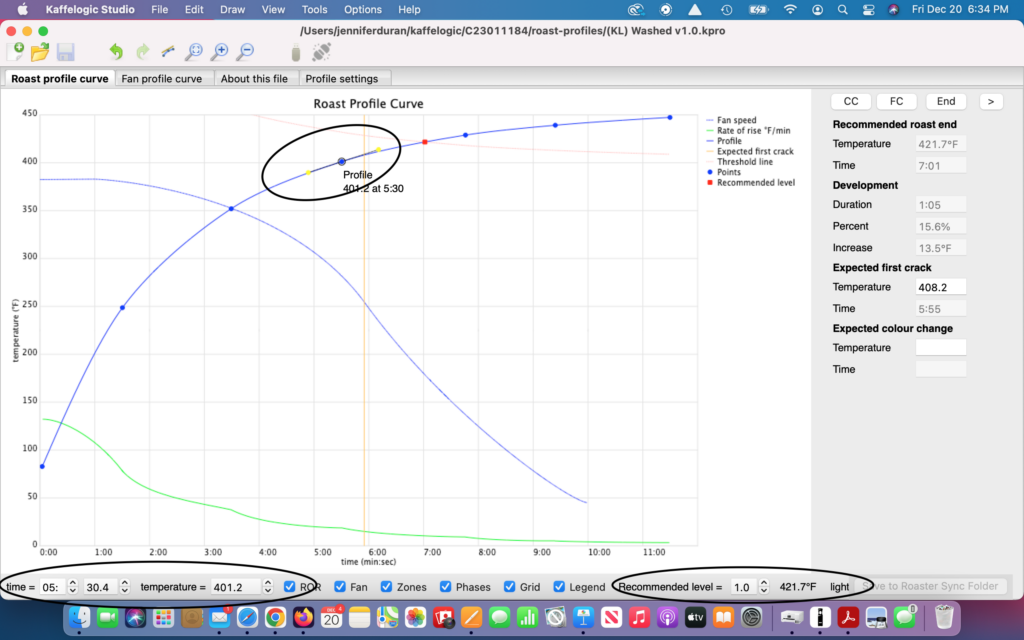Decrease Recommended level with stepper down arrow
This screenshot has height=640, width=1024.
[763, 590]
